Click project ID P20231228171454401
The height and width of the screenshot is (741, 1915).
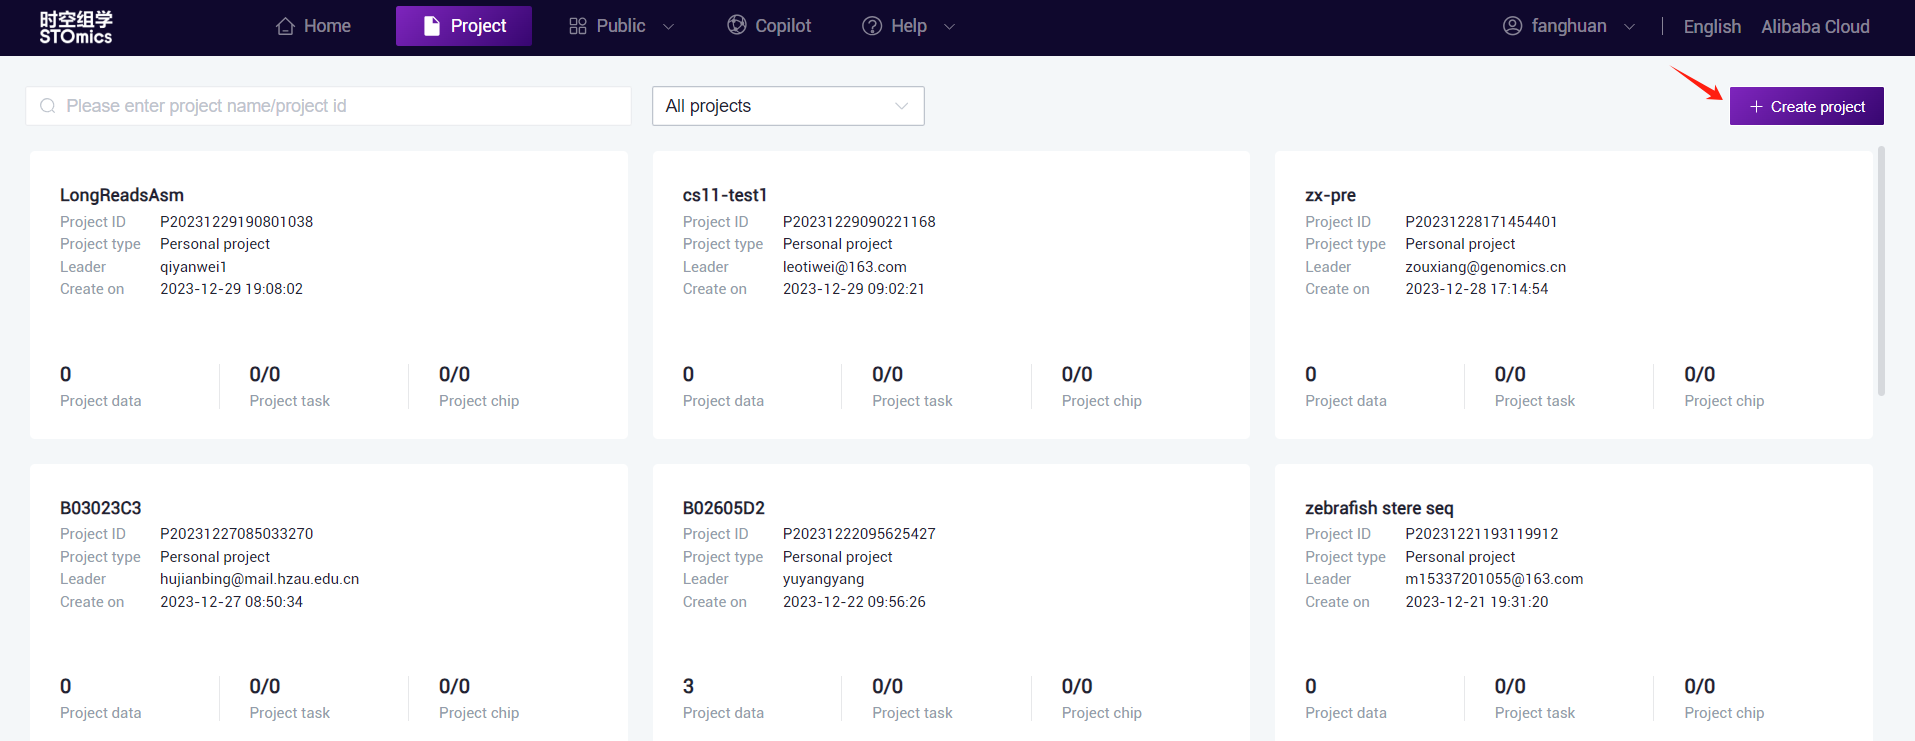(1481, 222)
